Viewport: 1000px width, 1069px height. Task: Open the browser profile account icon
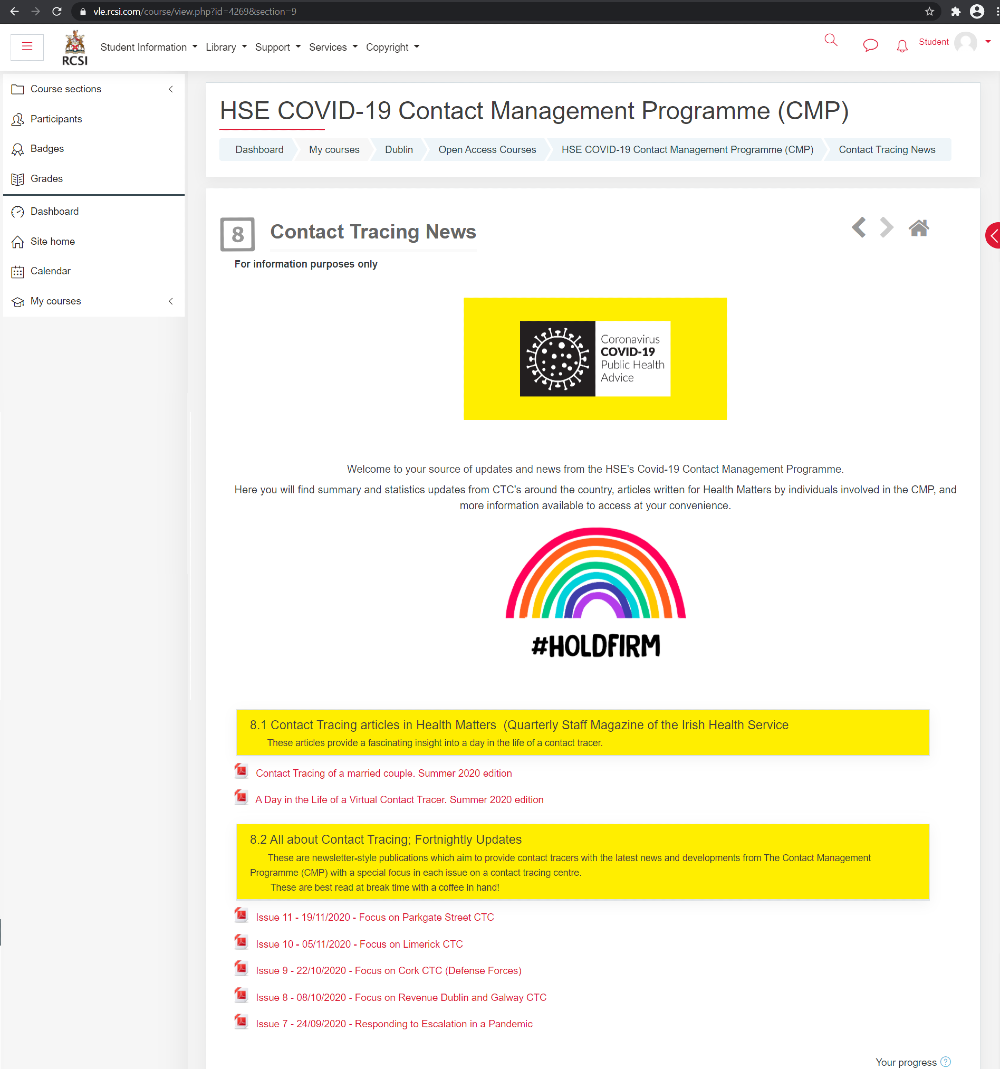click(977, 12)
